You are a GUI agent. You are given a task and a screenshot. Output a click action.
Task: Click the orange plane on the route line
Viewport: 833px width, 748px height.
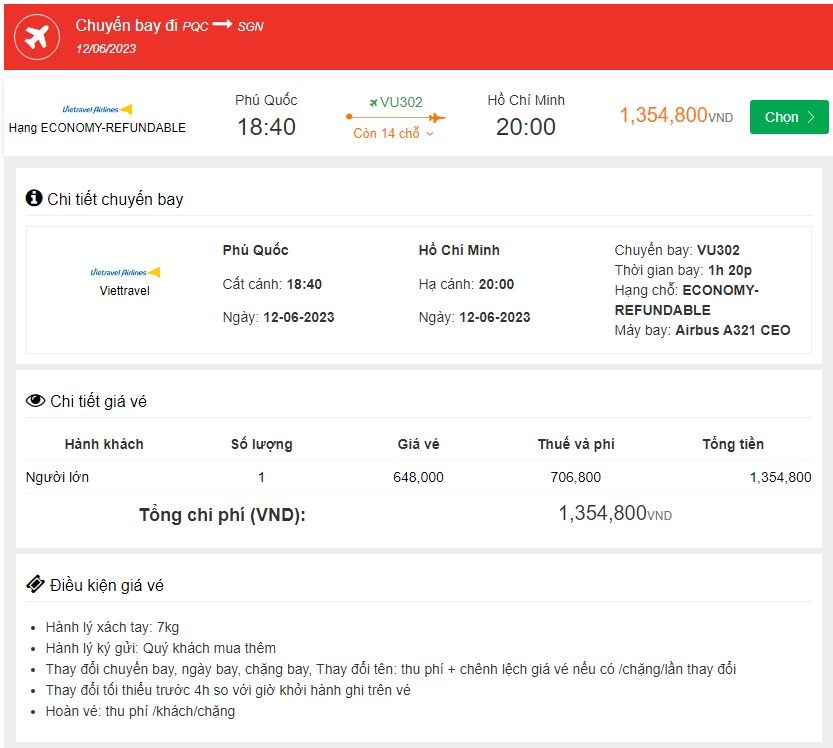(x=436, y=117)
